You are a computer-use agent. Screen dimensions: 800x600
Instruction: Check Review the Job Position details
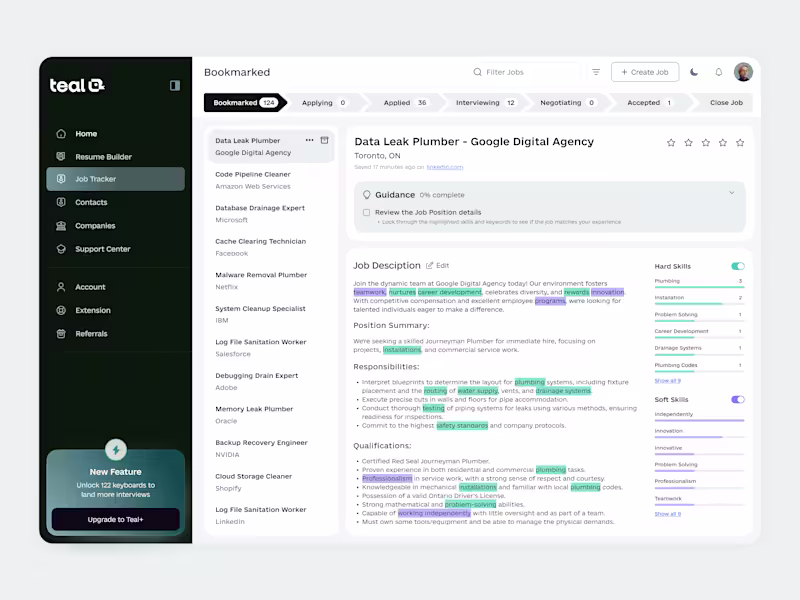click(x=366, y=212)
